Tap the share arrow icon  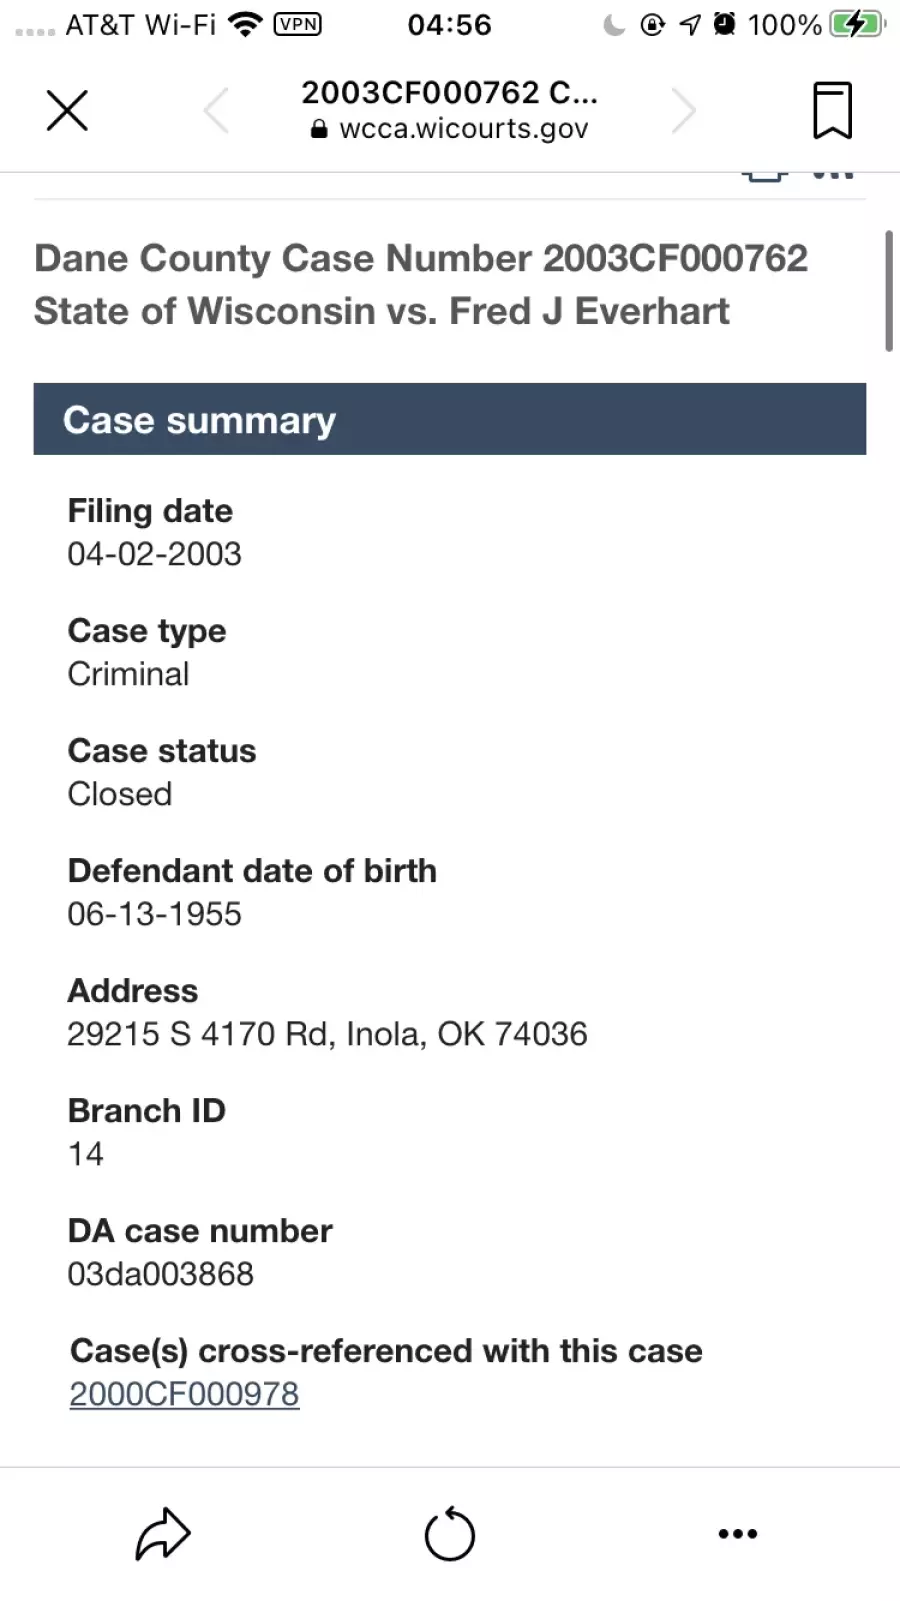click(162, 1533)
